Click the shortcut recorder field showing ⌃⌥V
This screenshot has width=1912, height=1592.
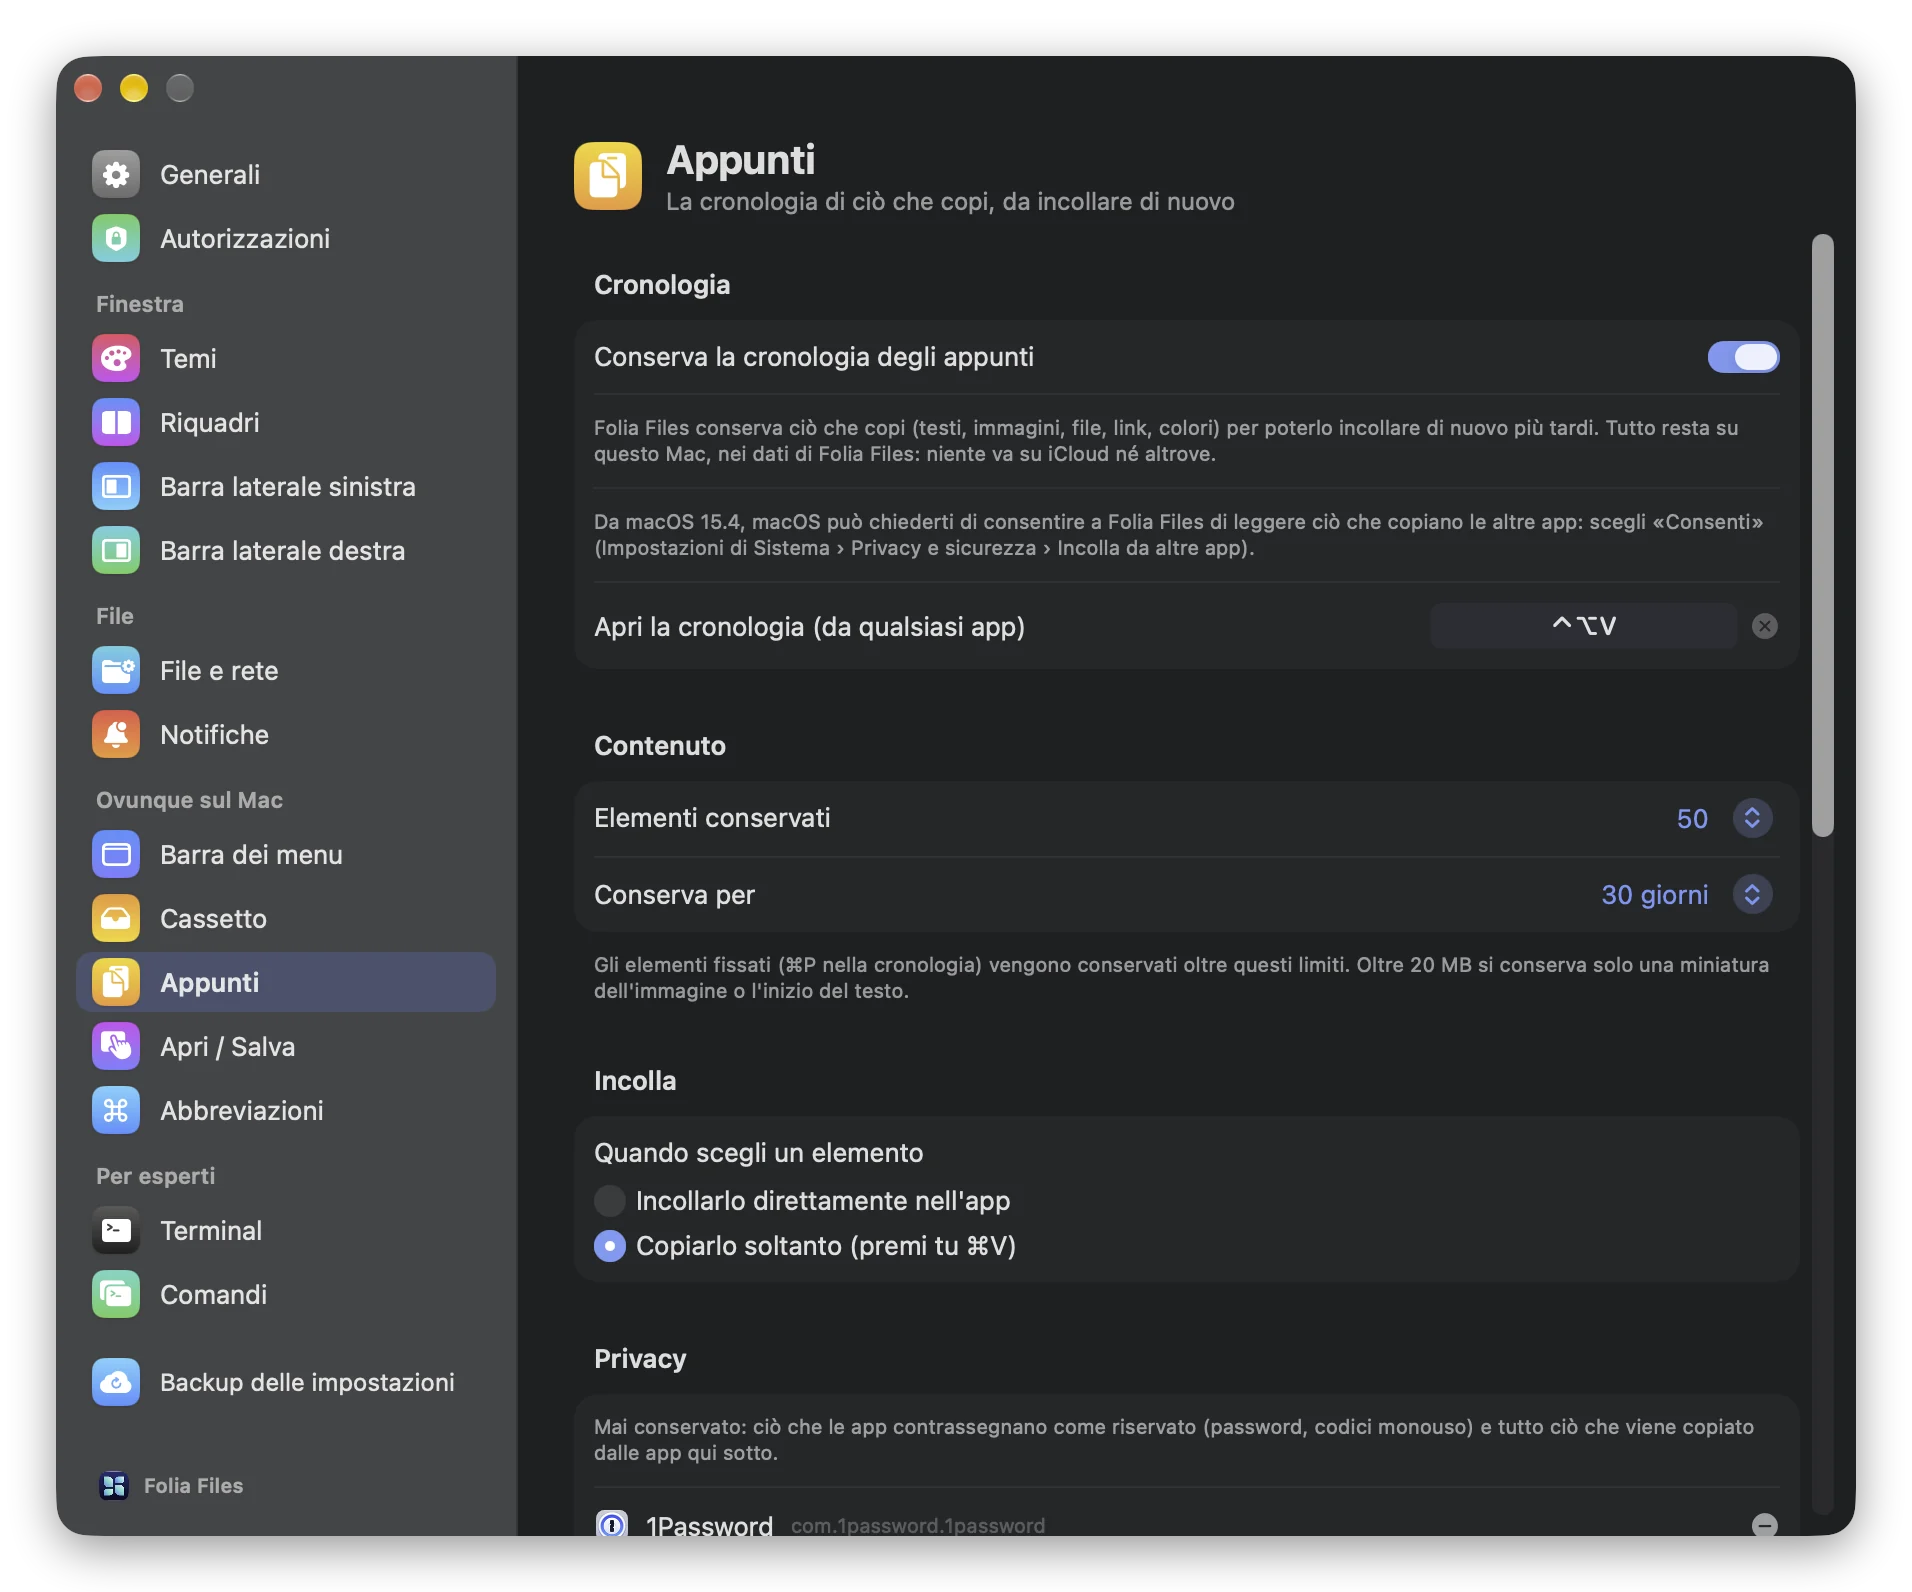[x=1584, y=626]
